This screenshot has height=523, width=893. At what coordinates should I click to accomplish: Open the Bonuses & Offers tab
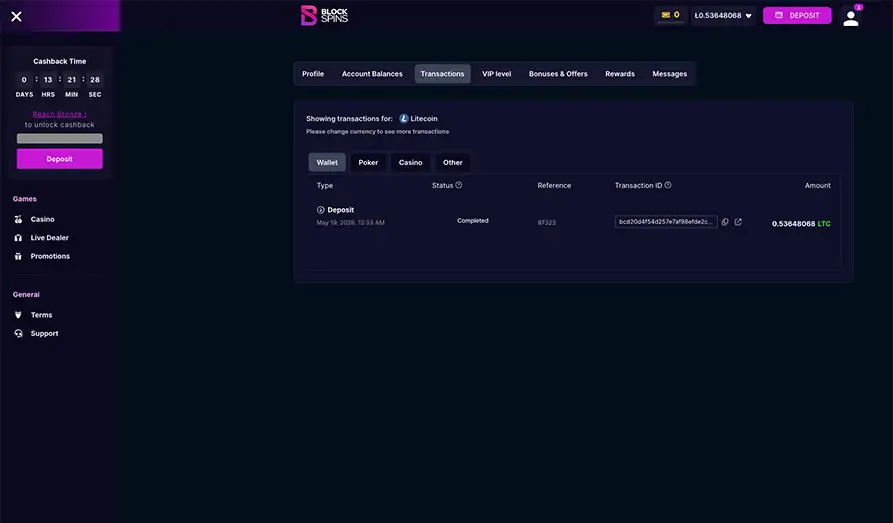tap(558, 74)
